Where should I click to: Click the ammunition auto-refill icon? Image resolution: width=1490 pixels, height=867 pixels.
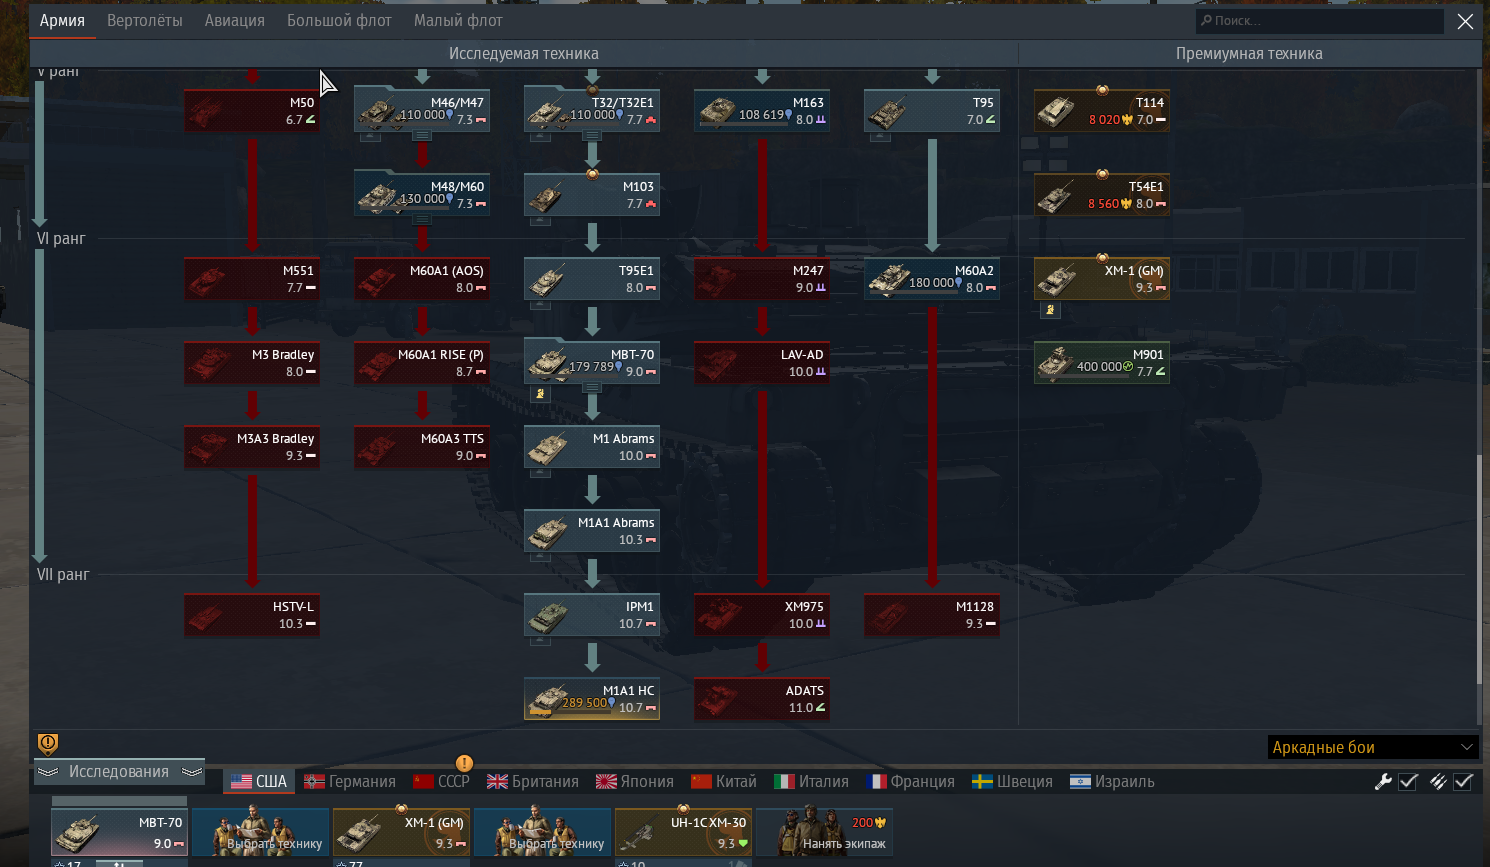click(1438, 782)
